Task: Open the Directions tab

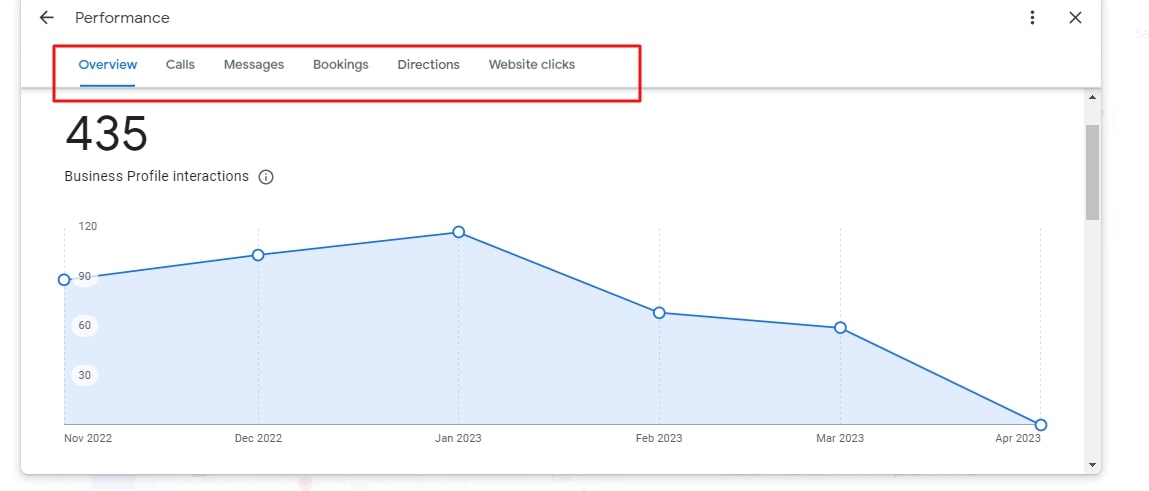Action: (x=429, y=64)
